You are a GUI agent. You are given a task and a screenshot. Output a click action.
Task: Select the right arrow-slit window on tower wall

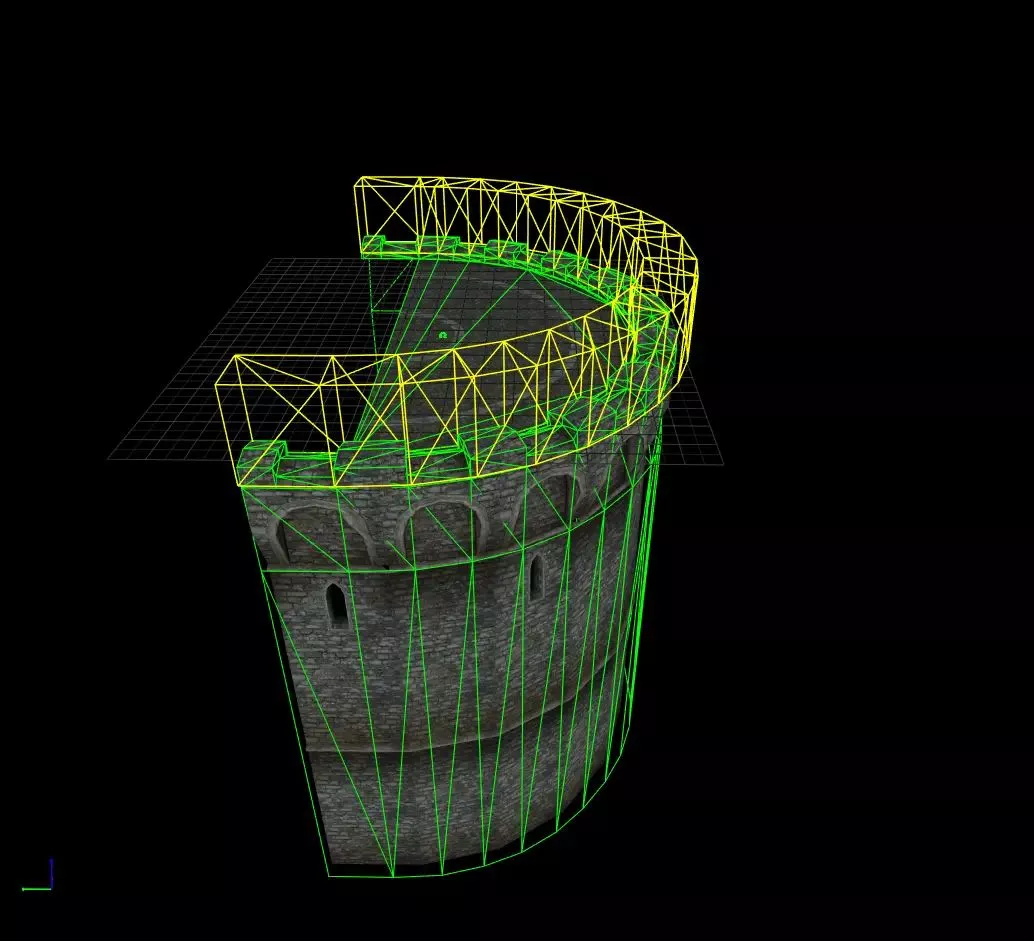[535, 577]
